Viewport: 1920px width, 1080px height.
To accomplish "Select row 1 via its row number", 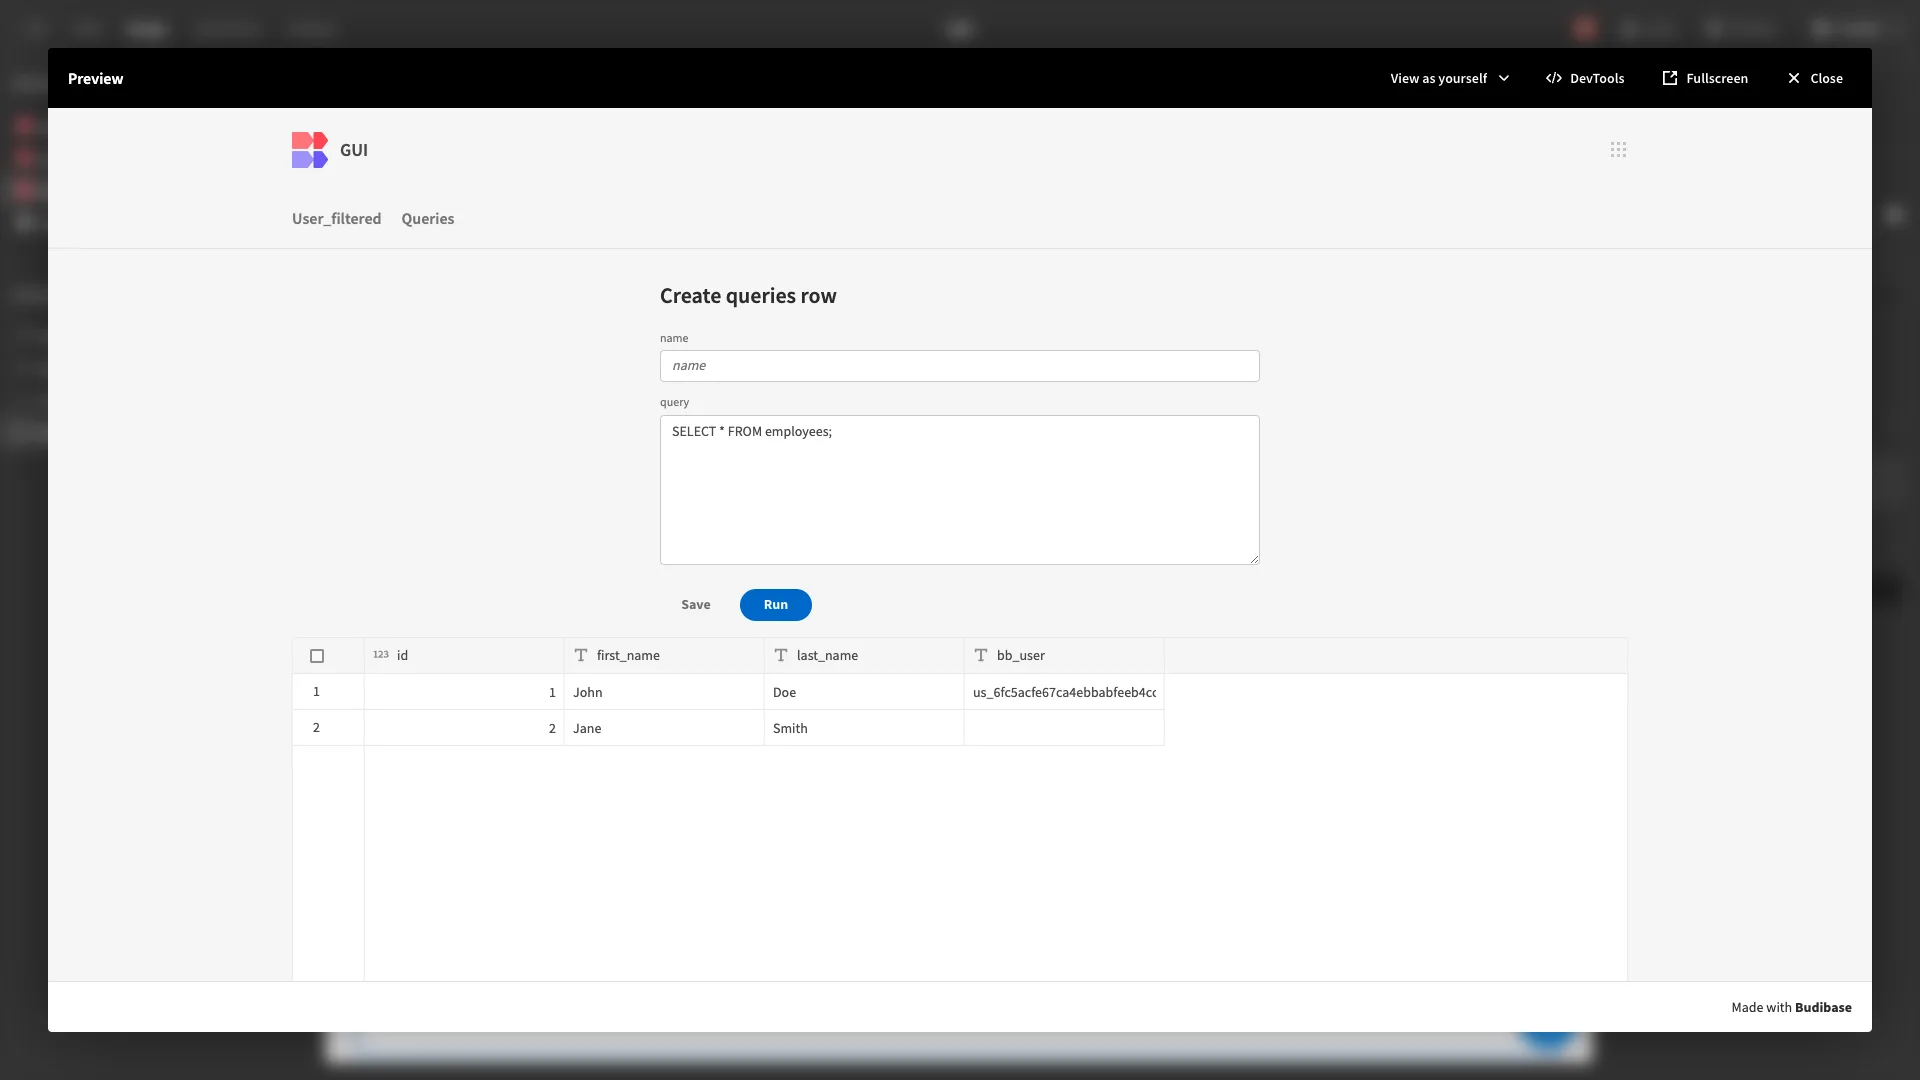I will pyautogui.click(x=316, y=692).
